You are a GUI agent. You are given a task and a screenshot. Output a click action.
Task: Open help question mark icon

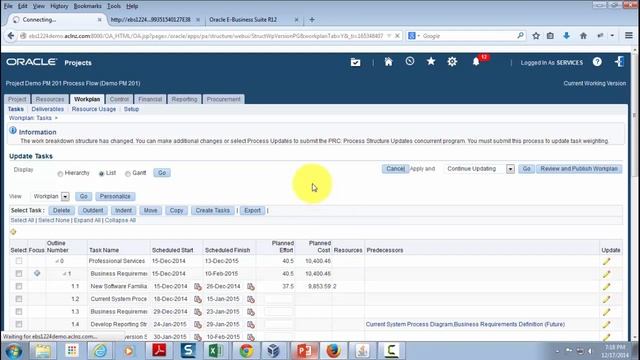pyautogui.click(x=597, y=62)
